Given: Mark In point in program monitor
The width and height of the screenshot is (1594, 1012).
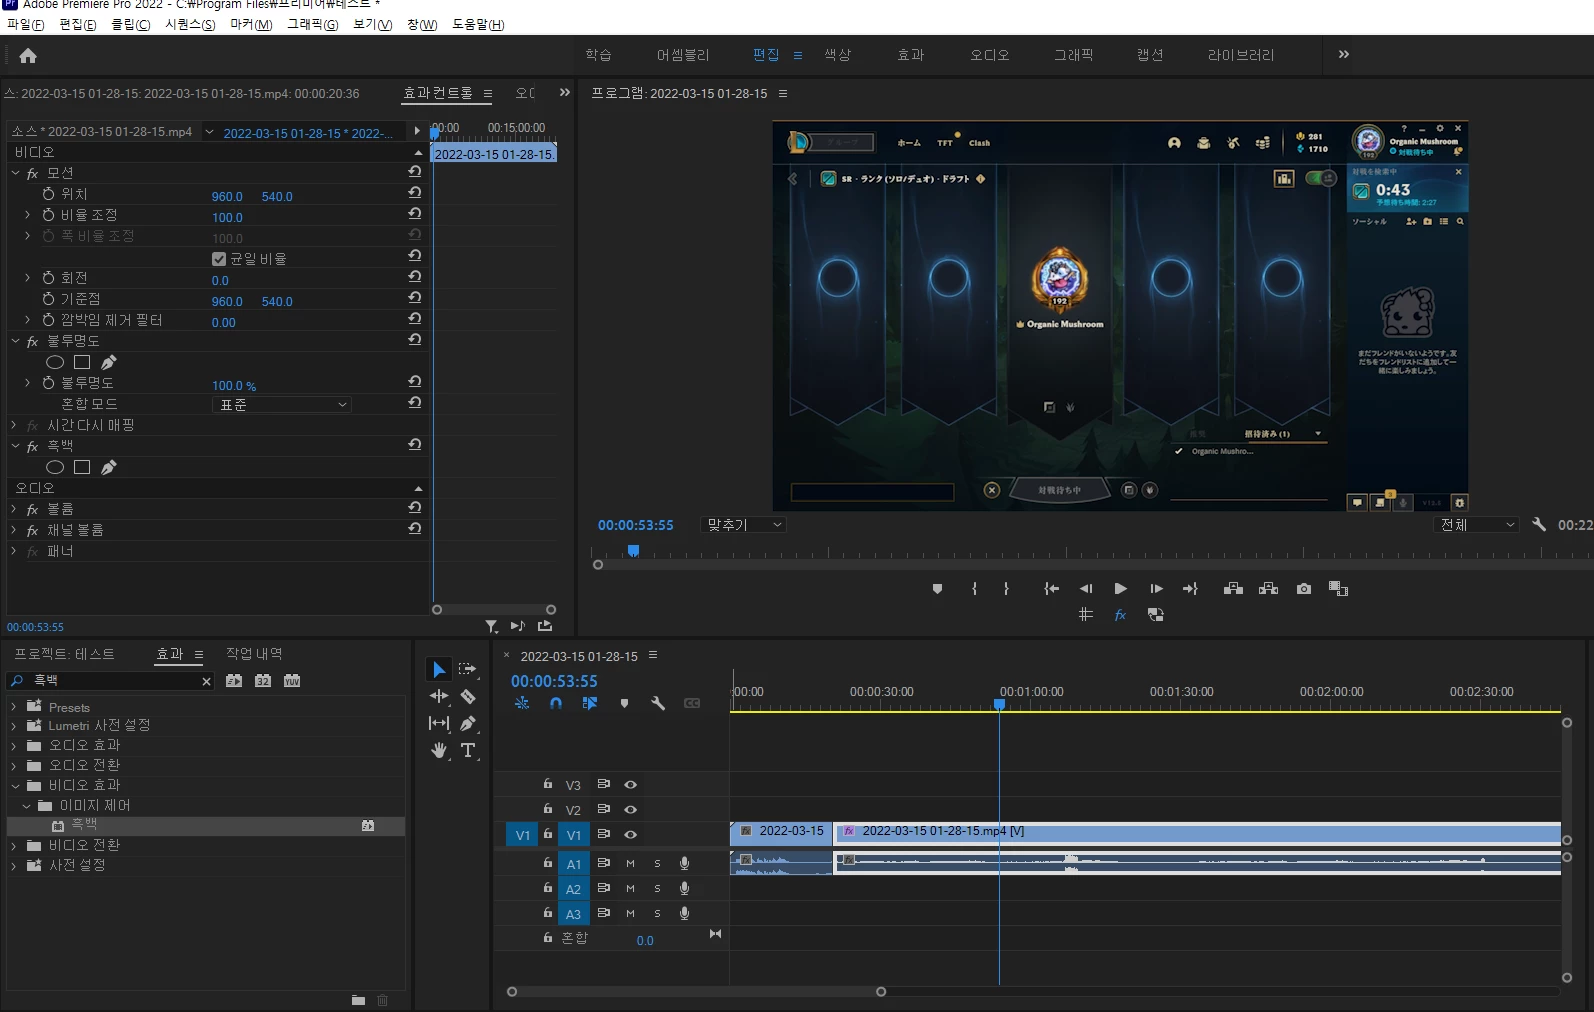Looking at the screenshot, I should coord(974,589).
